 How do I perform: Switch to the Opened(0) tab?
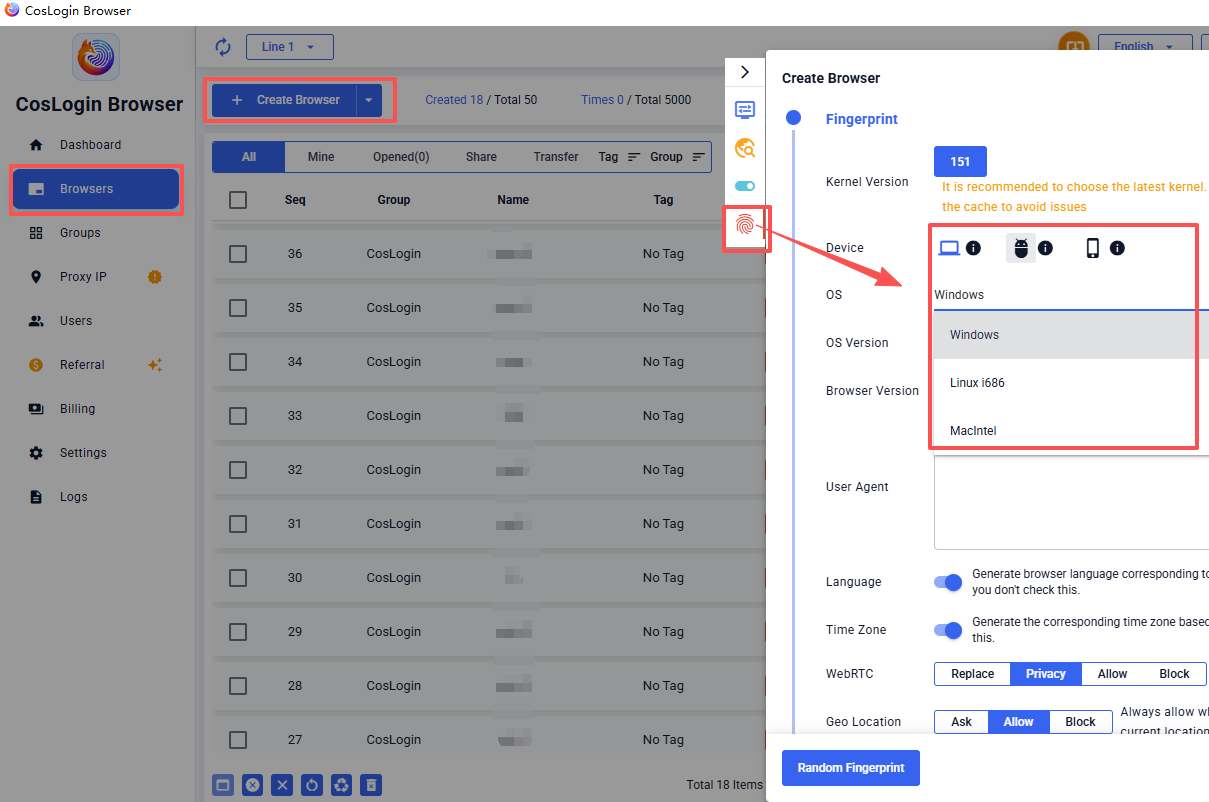point(401,157)
